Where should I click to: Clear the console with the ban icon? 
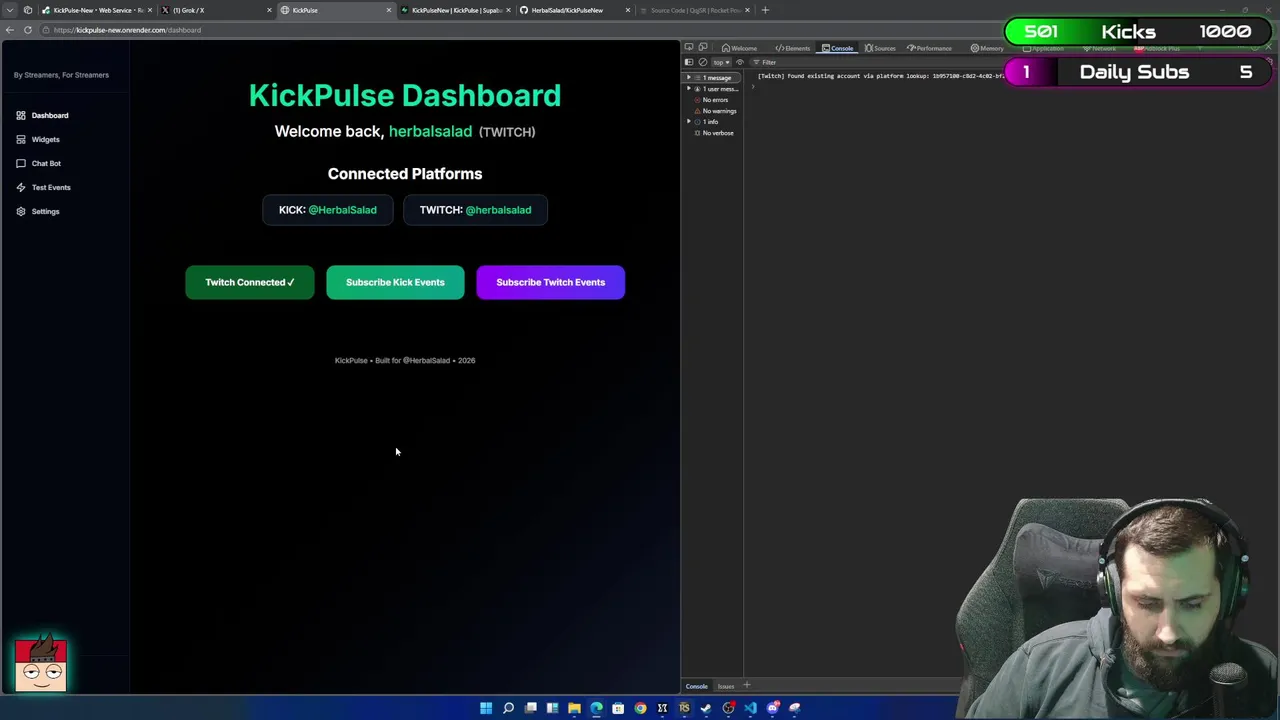pyautogui.click(x=703, y=62)
